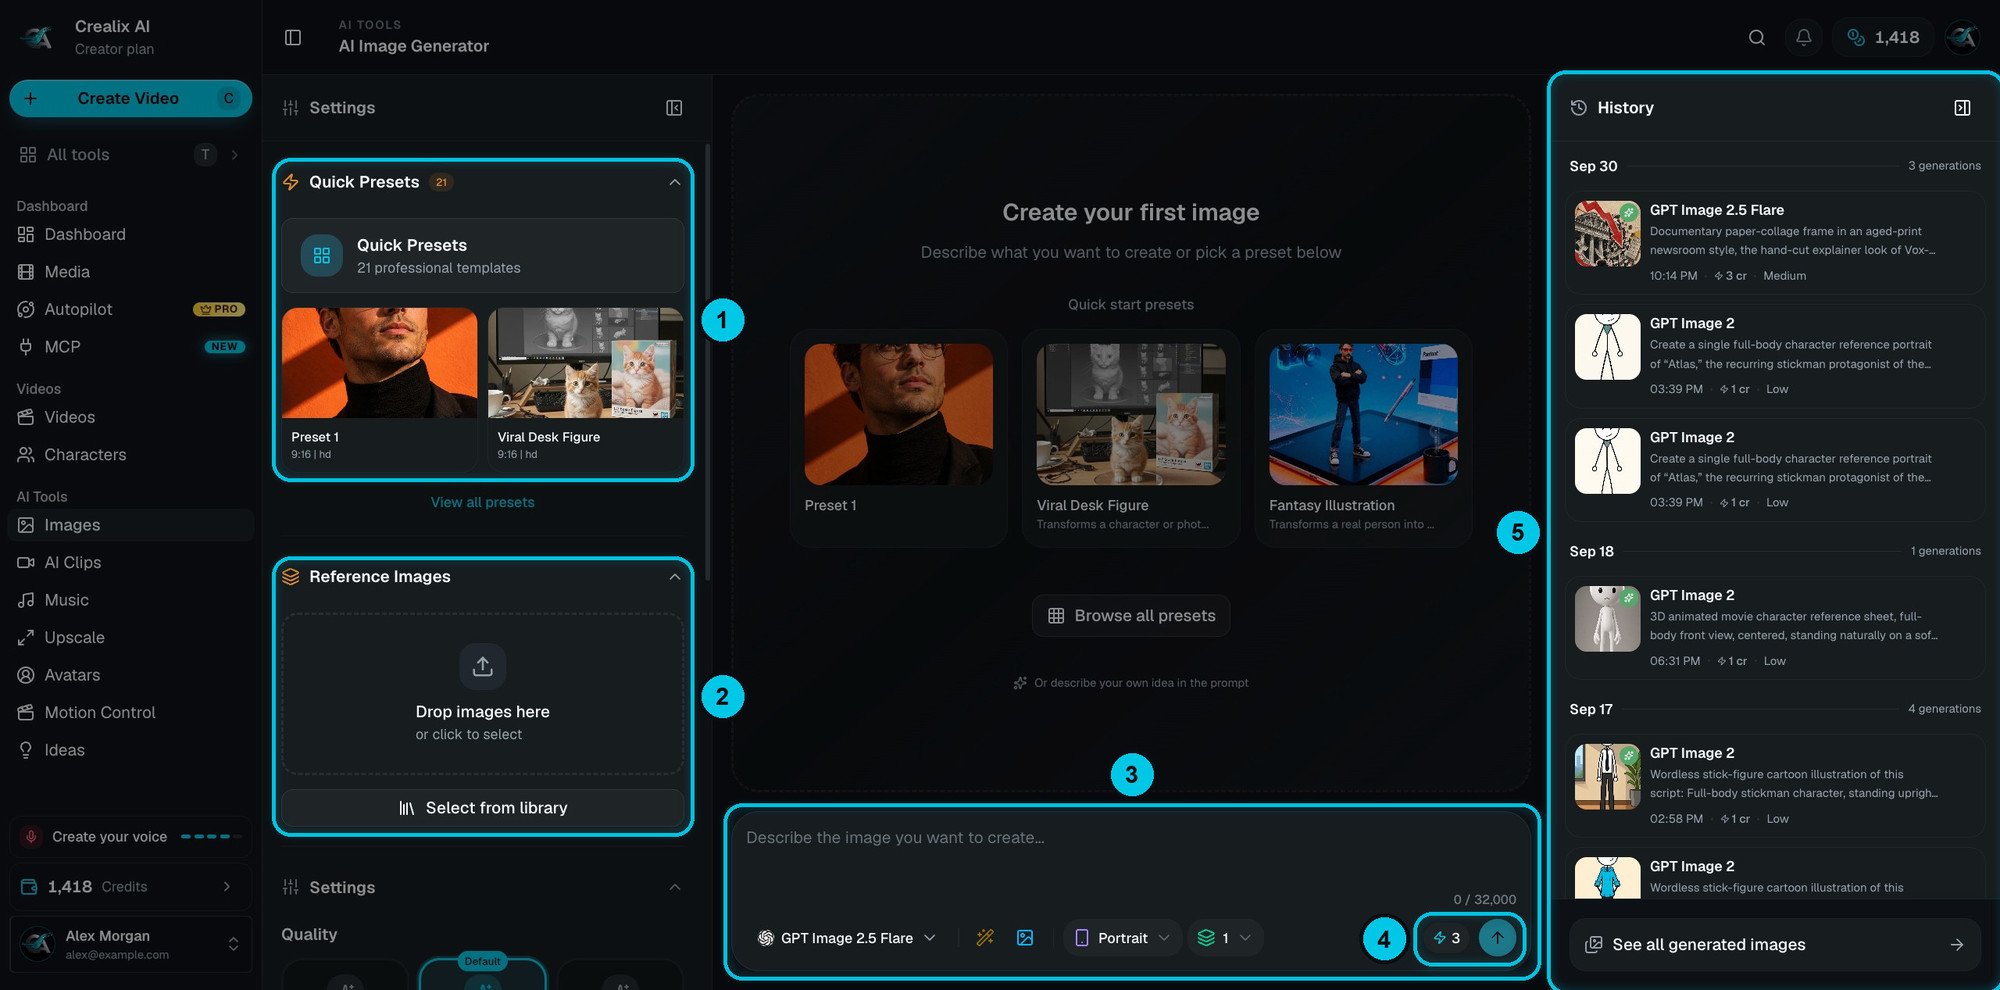The height and width of the screenshot is (990, 2000).
Task: Click See all generated images
Action: point(1774,945)
